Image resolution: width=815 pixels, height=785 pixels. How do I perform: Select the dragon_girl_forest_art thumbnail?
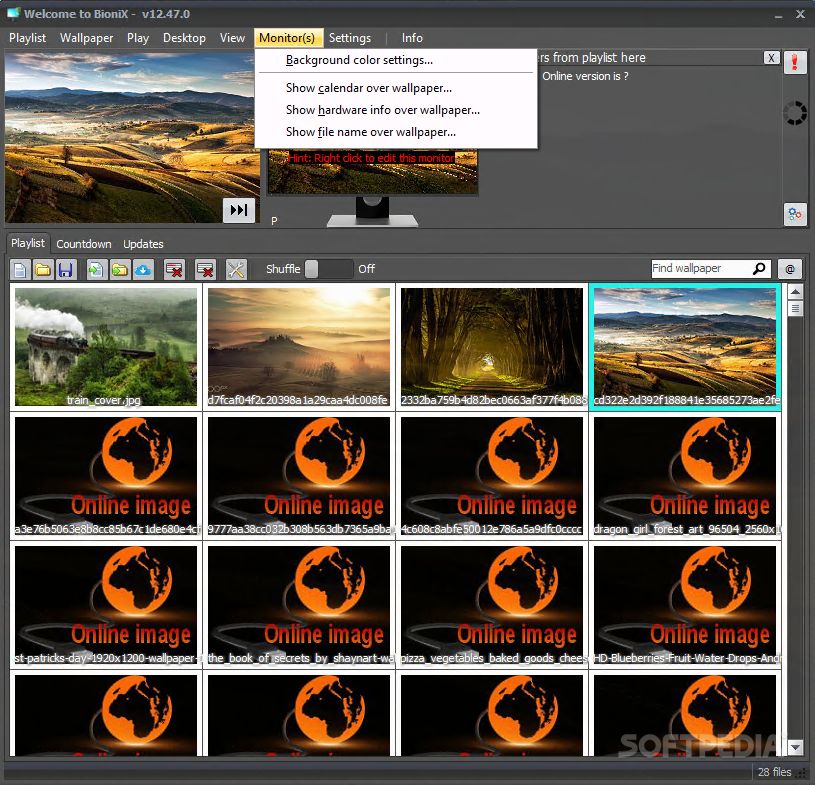tap(685, 476)
